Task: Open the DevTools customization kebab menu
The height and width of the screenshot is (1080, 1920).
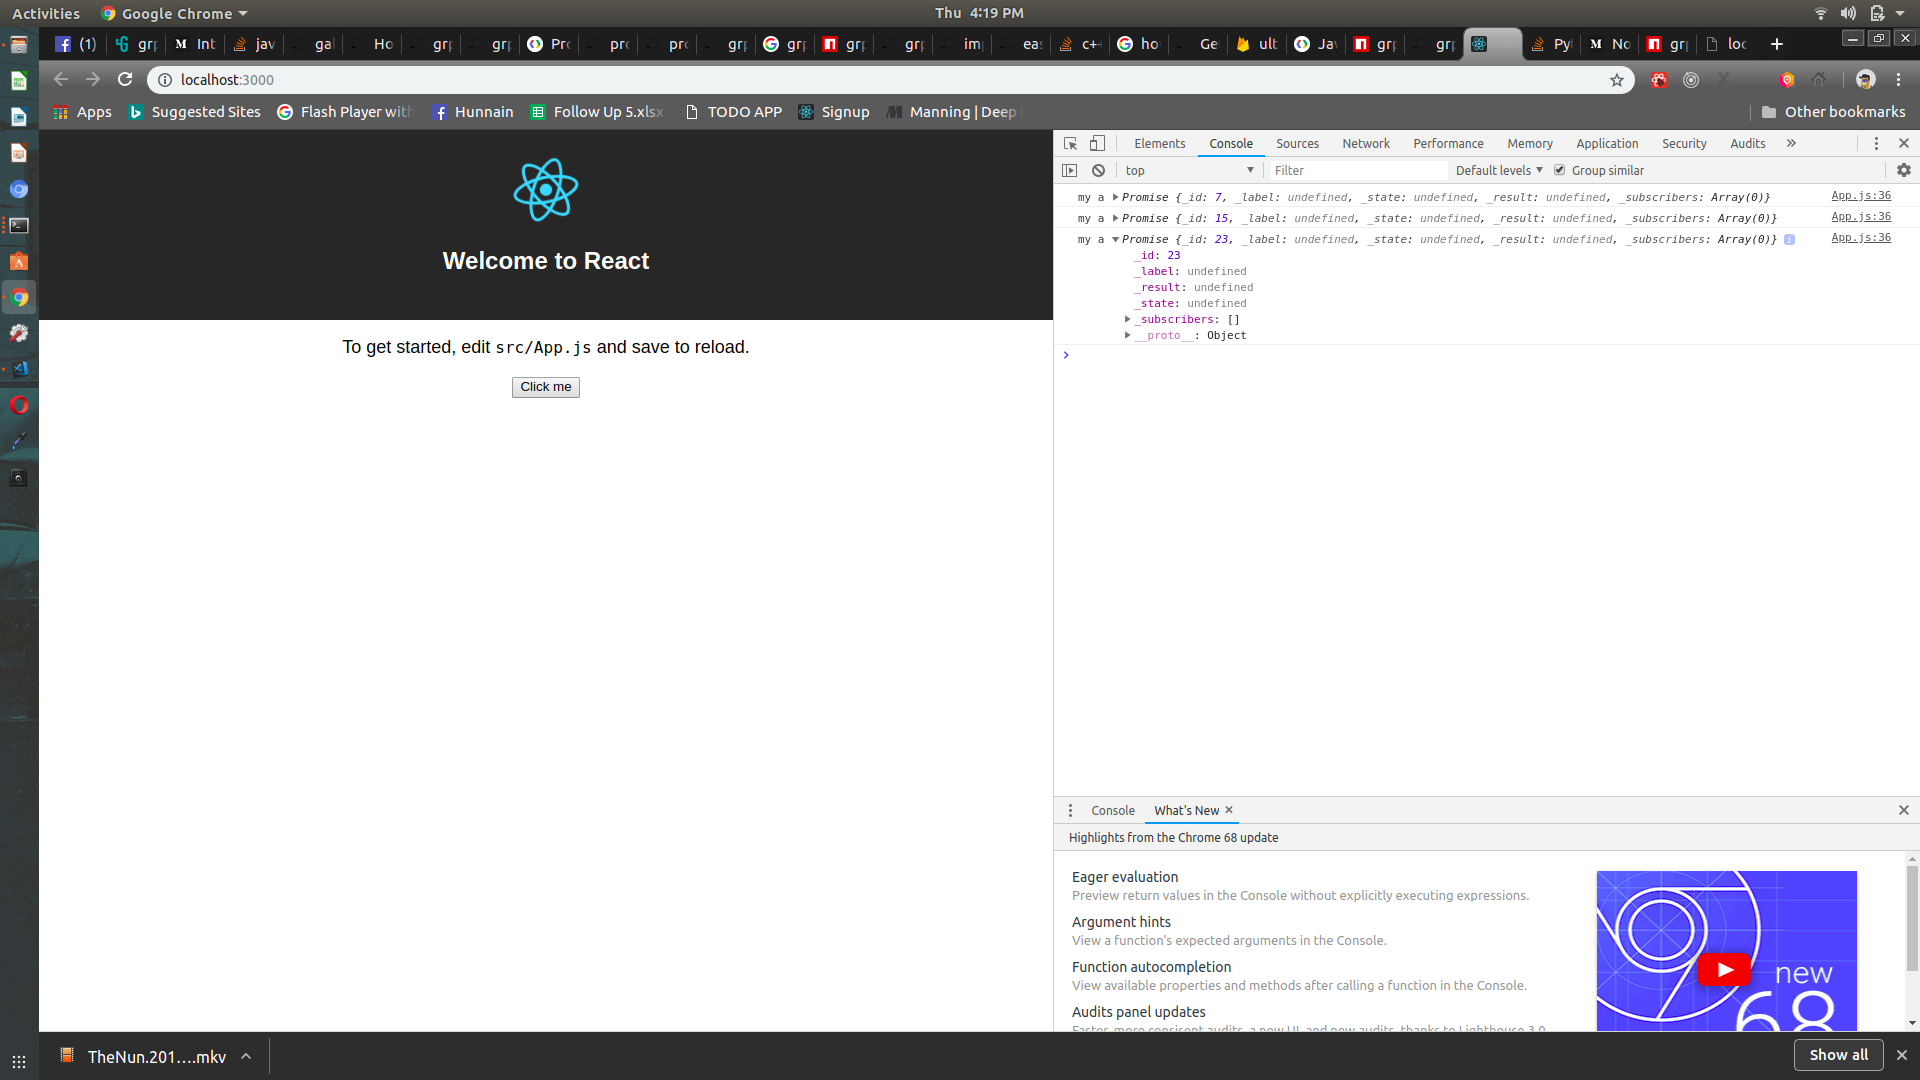Action: tap(1876, 143)
